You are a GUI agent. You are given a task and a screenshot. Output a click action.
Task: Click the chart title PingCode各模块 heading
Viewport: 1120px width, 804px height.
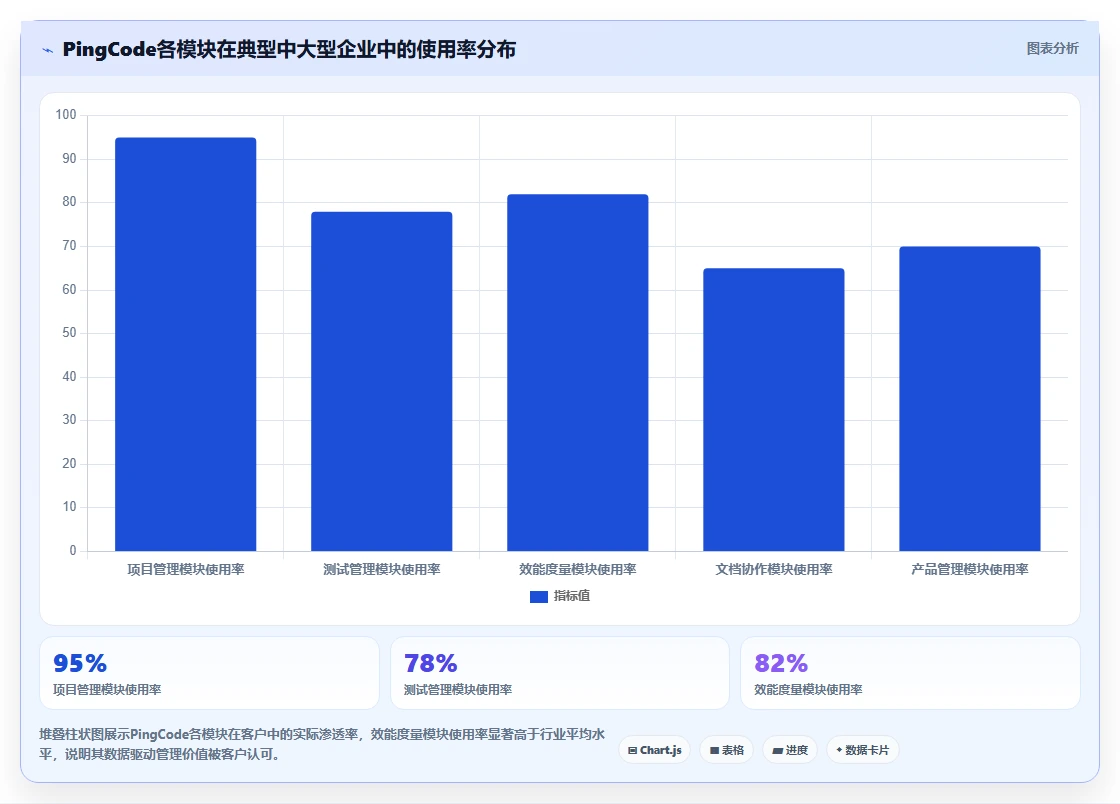pyautogui.click(x=289, y=49)
